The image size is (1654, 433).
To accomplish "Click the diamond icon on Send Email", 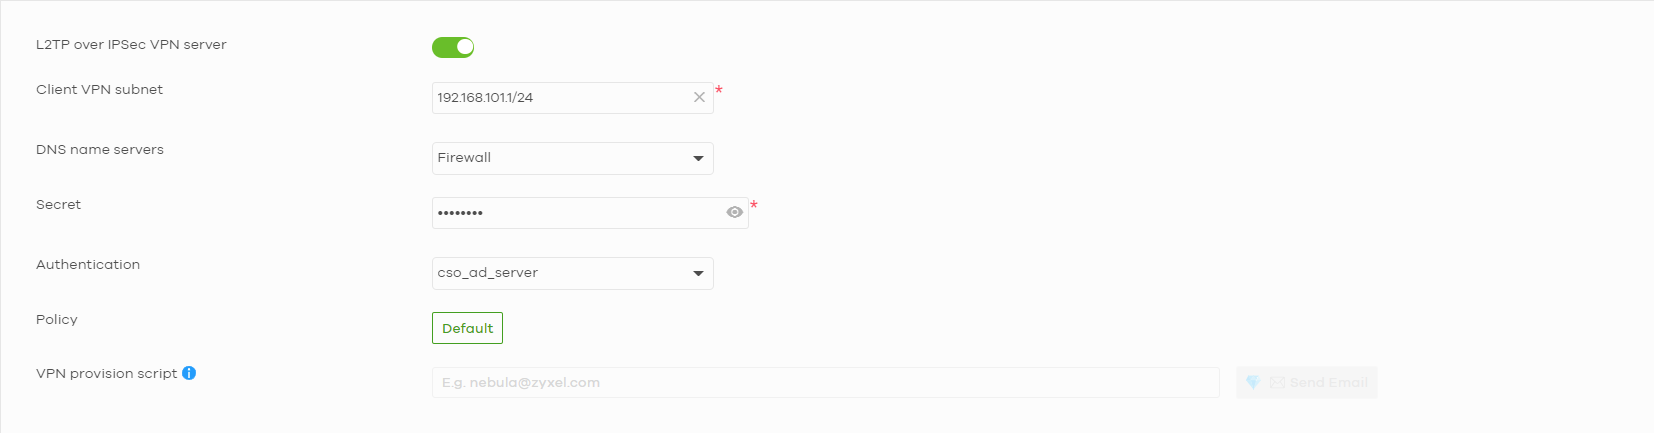I will click(1253, 383).
